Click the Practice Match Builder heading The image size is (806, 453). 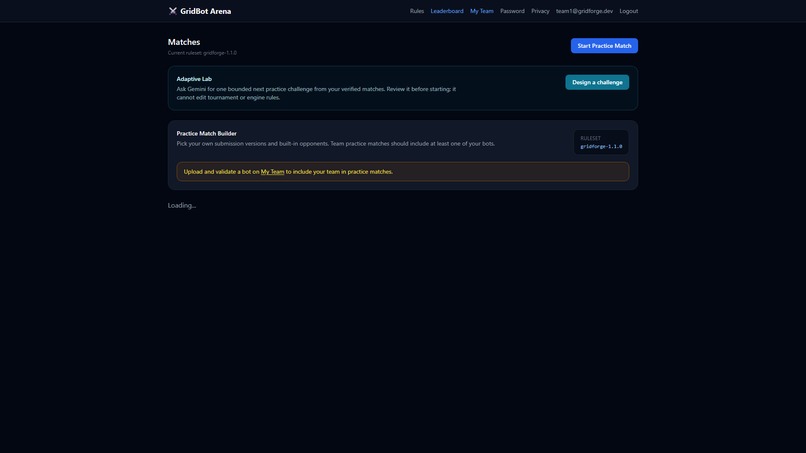click(206, 133)
